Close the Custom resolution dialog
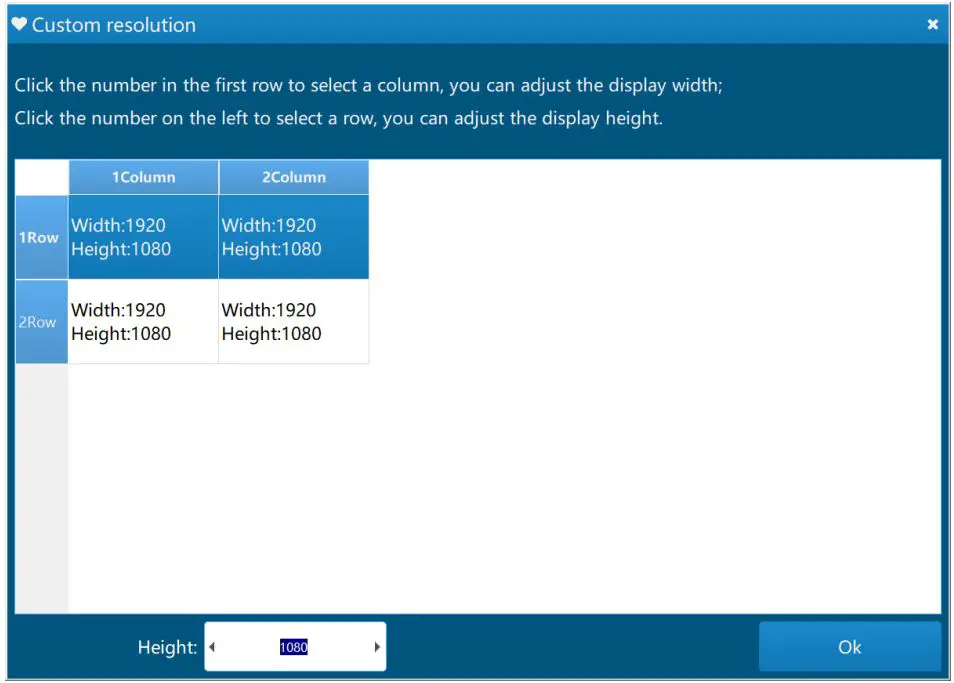The width and height of the screenshot is (954, 683). (932, 24)
